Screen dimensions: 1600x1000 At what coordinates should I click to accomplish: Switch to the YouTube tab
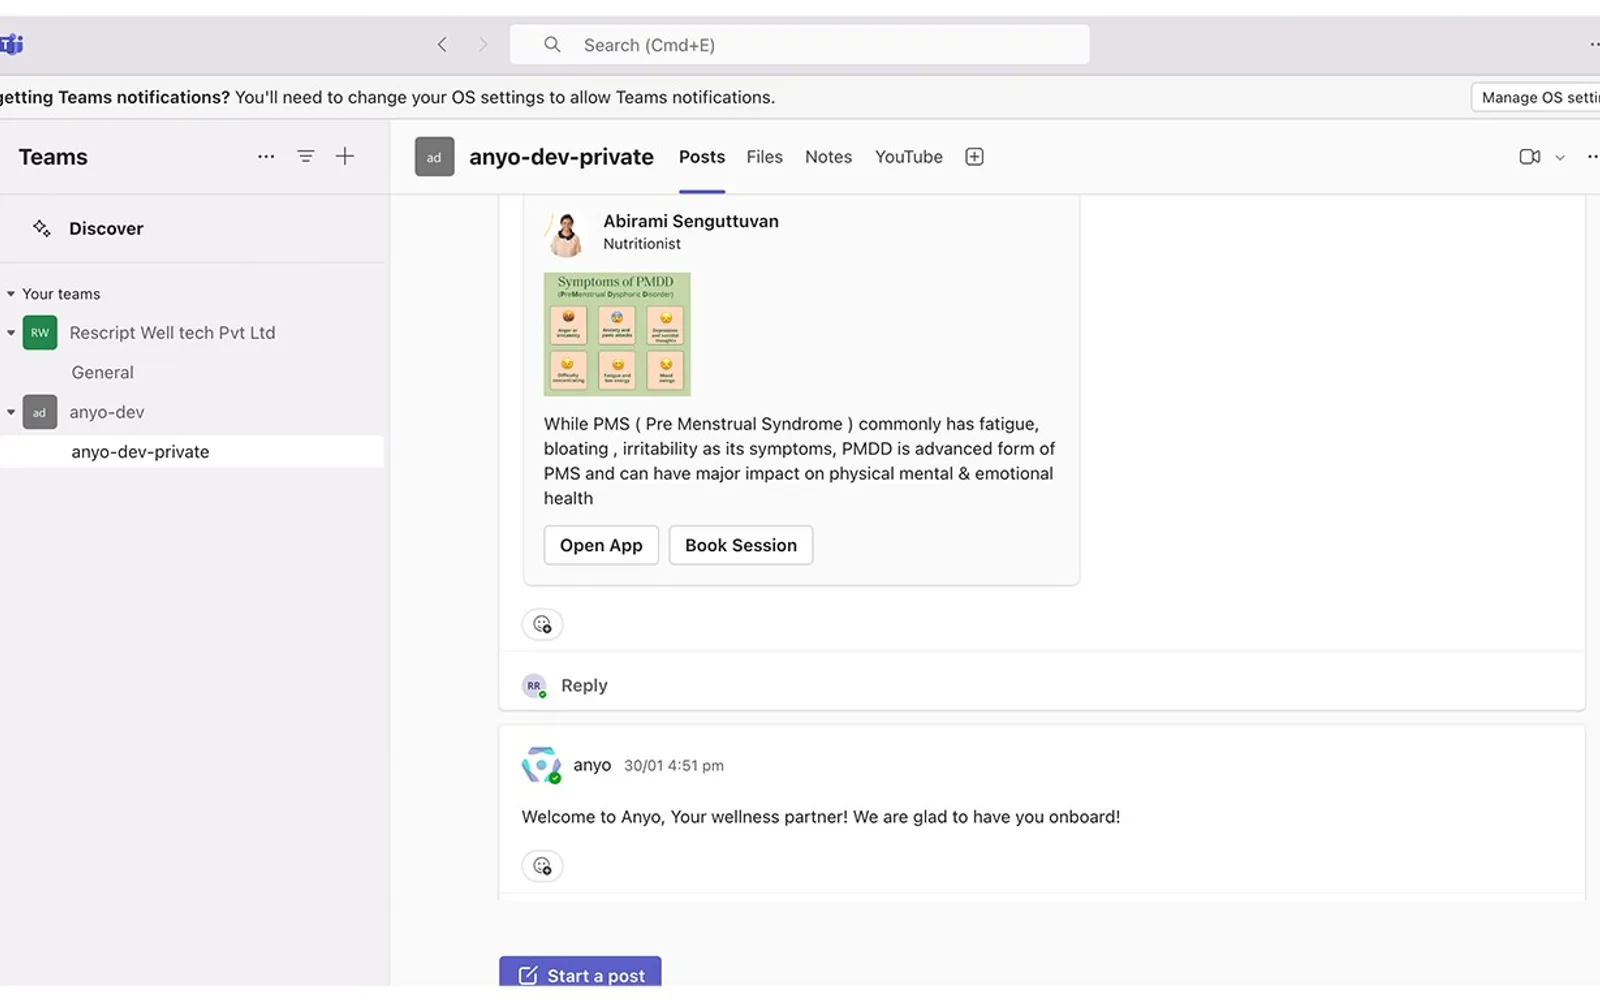point(908,157)
